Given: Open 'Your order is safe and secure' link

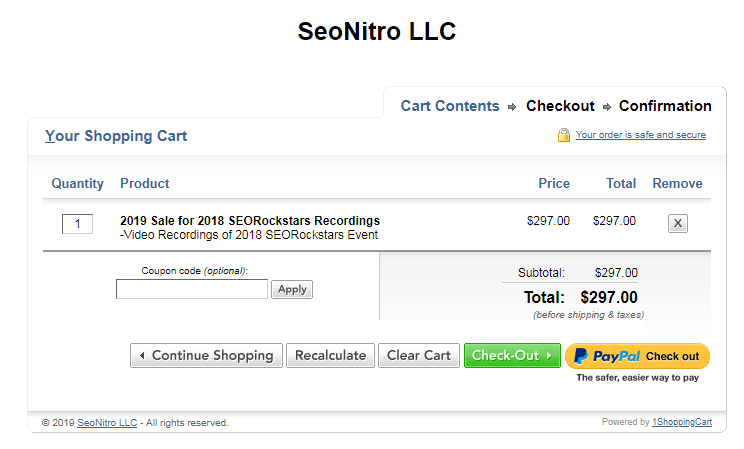Looking at the screenshot, I should [640, 135].
